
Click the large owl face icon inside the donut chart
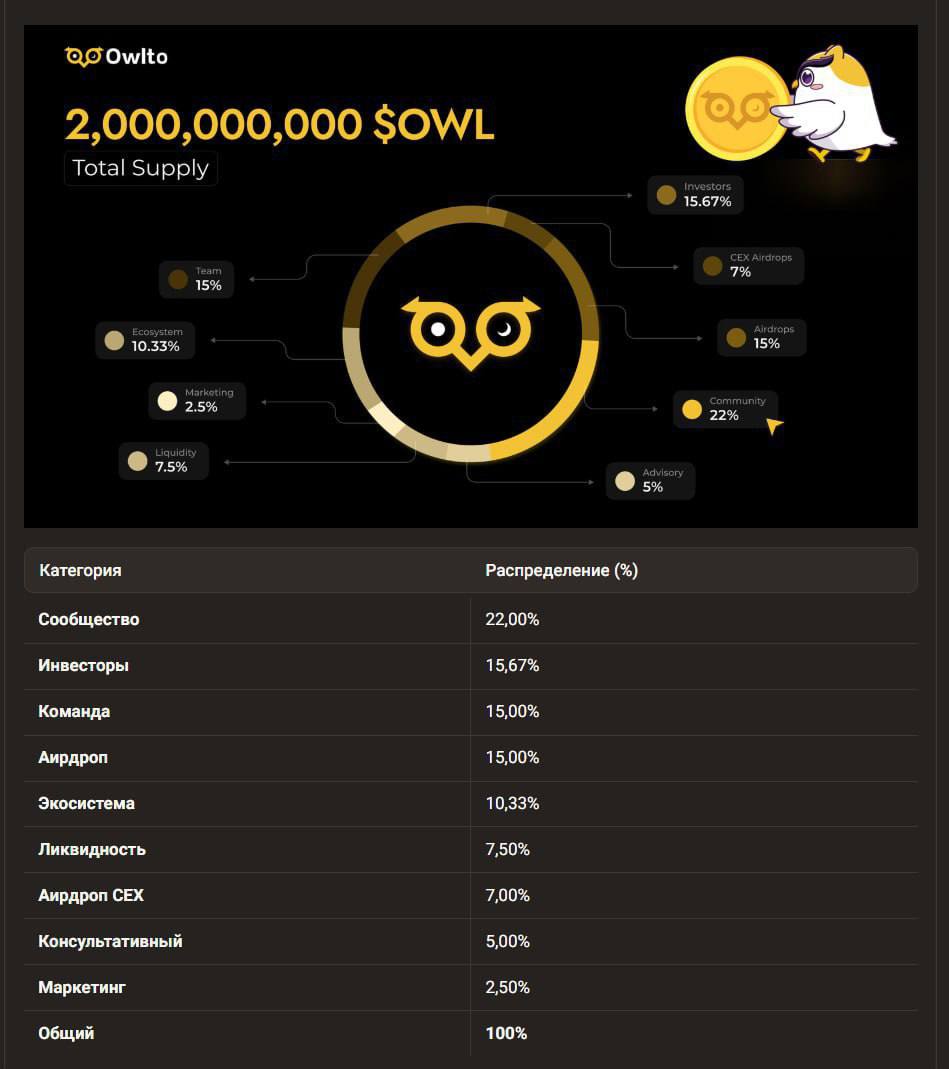[x=470, y=329]
